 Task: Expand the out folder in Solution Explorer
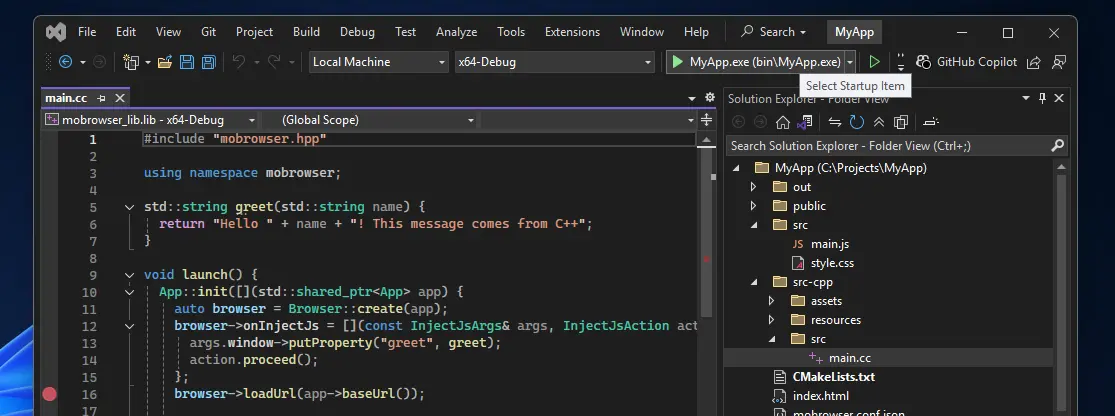click(x=754, y=187)
